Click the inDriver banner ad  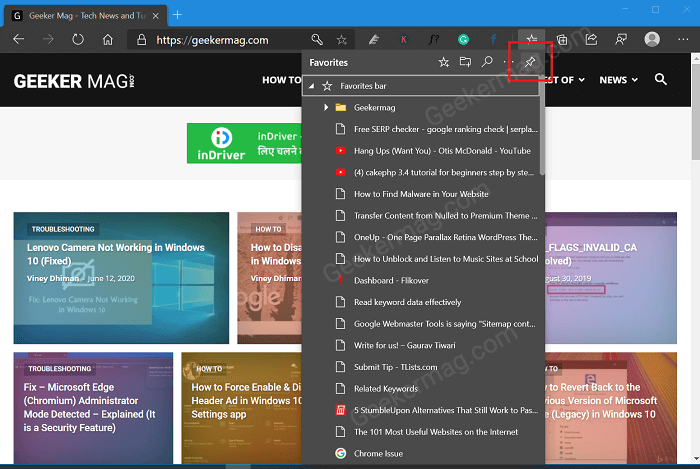(244, 143)
